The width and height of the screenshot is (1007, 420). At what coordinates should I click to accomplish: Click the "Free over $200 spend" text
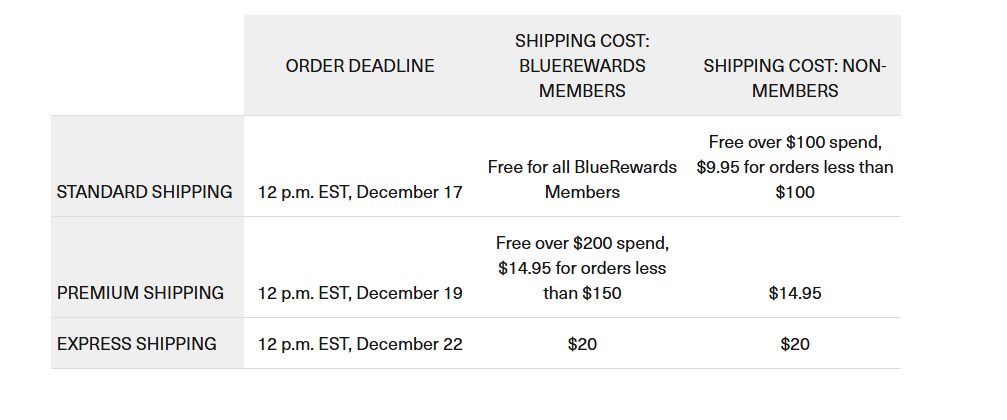(581, 243)
